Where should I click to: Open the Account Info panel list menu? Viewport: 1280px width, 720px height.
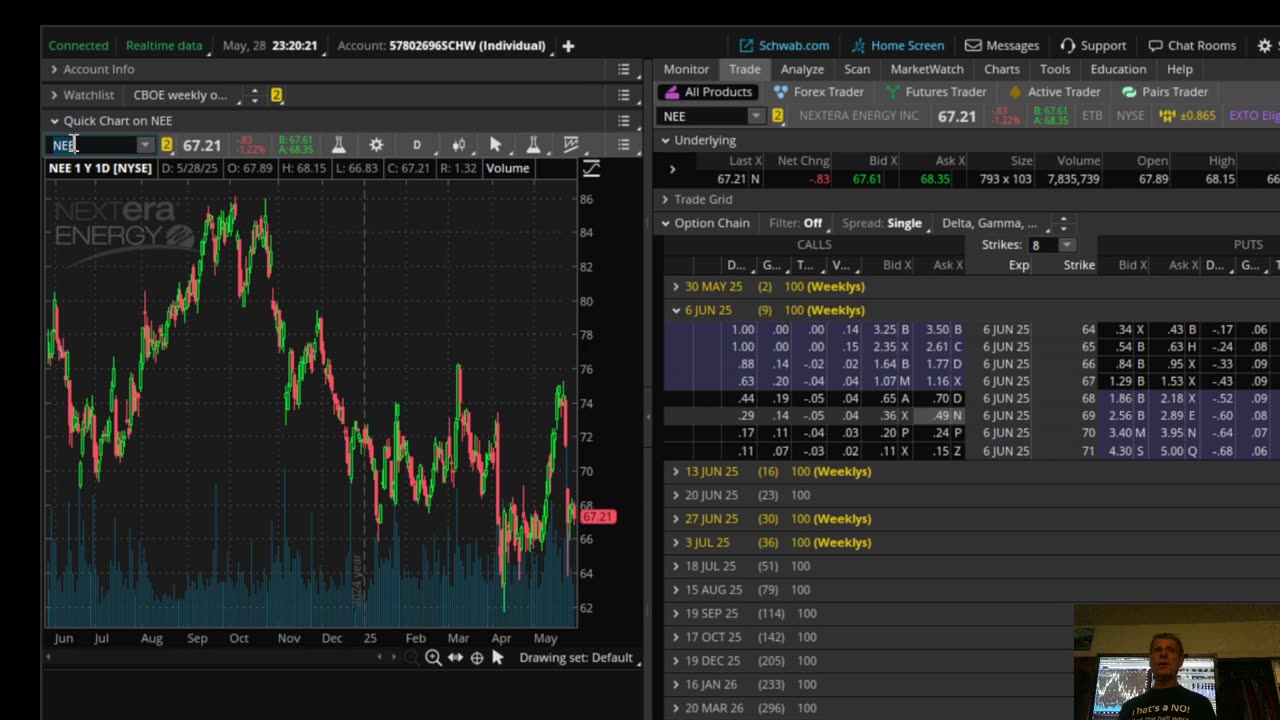(623, 69)
